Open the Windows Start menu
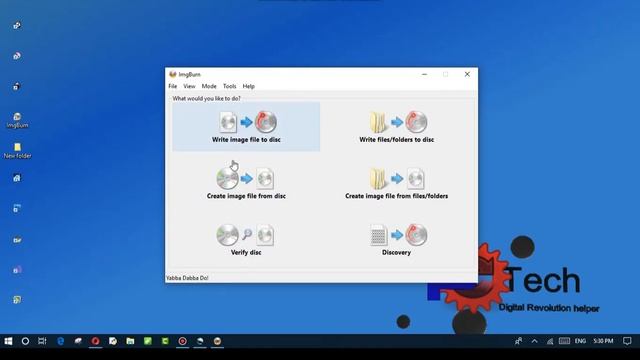The image size is (640, 360). tap(8, 341)
